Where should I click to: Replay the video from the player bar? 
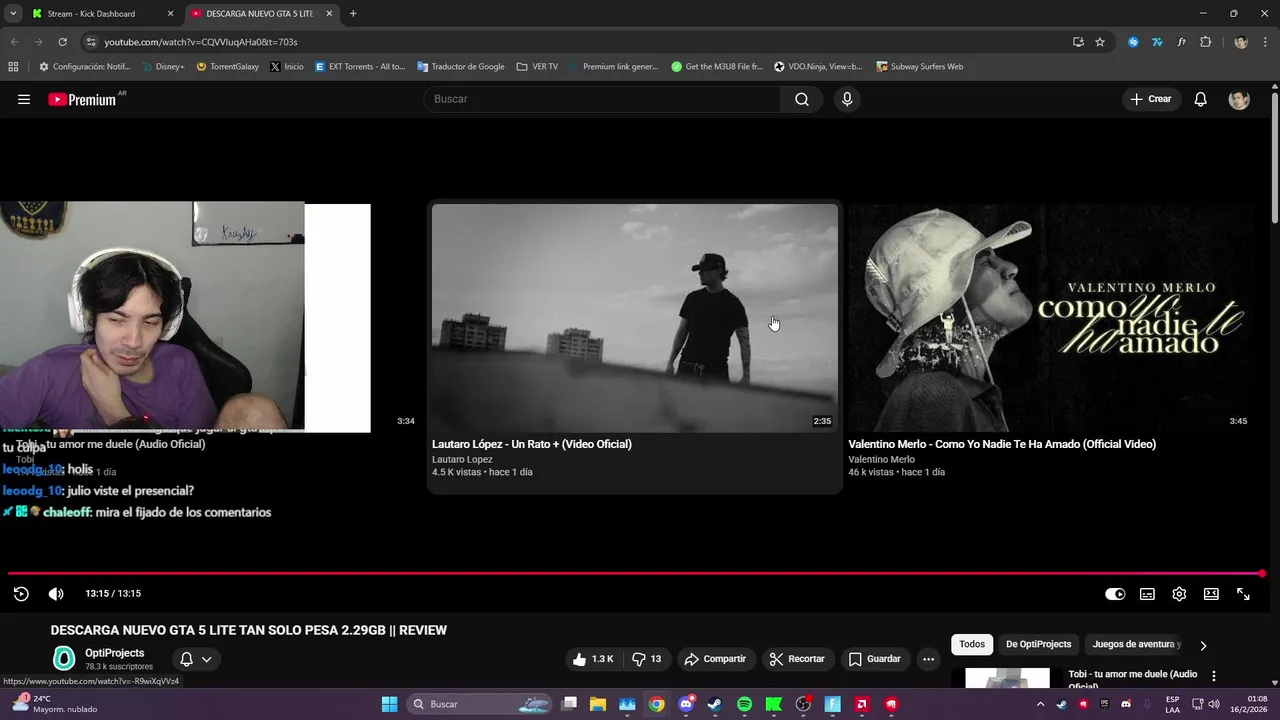(x=21, y=594)
